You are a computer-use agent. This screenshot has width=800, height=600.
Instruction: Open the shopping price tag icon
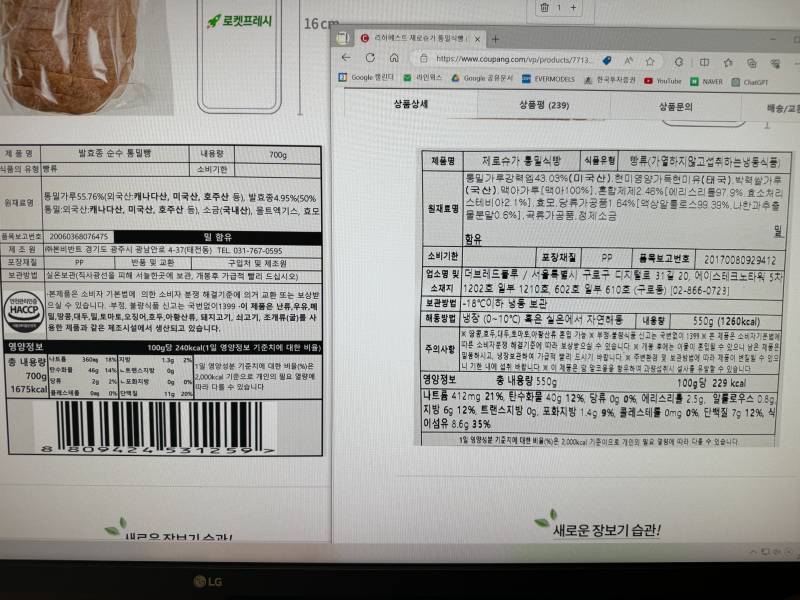607,61
